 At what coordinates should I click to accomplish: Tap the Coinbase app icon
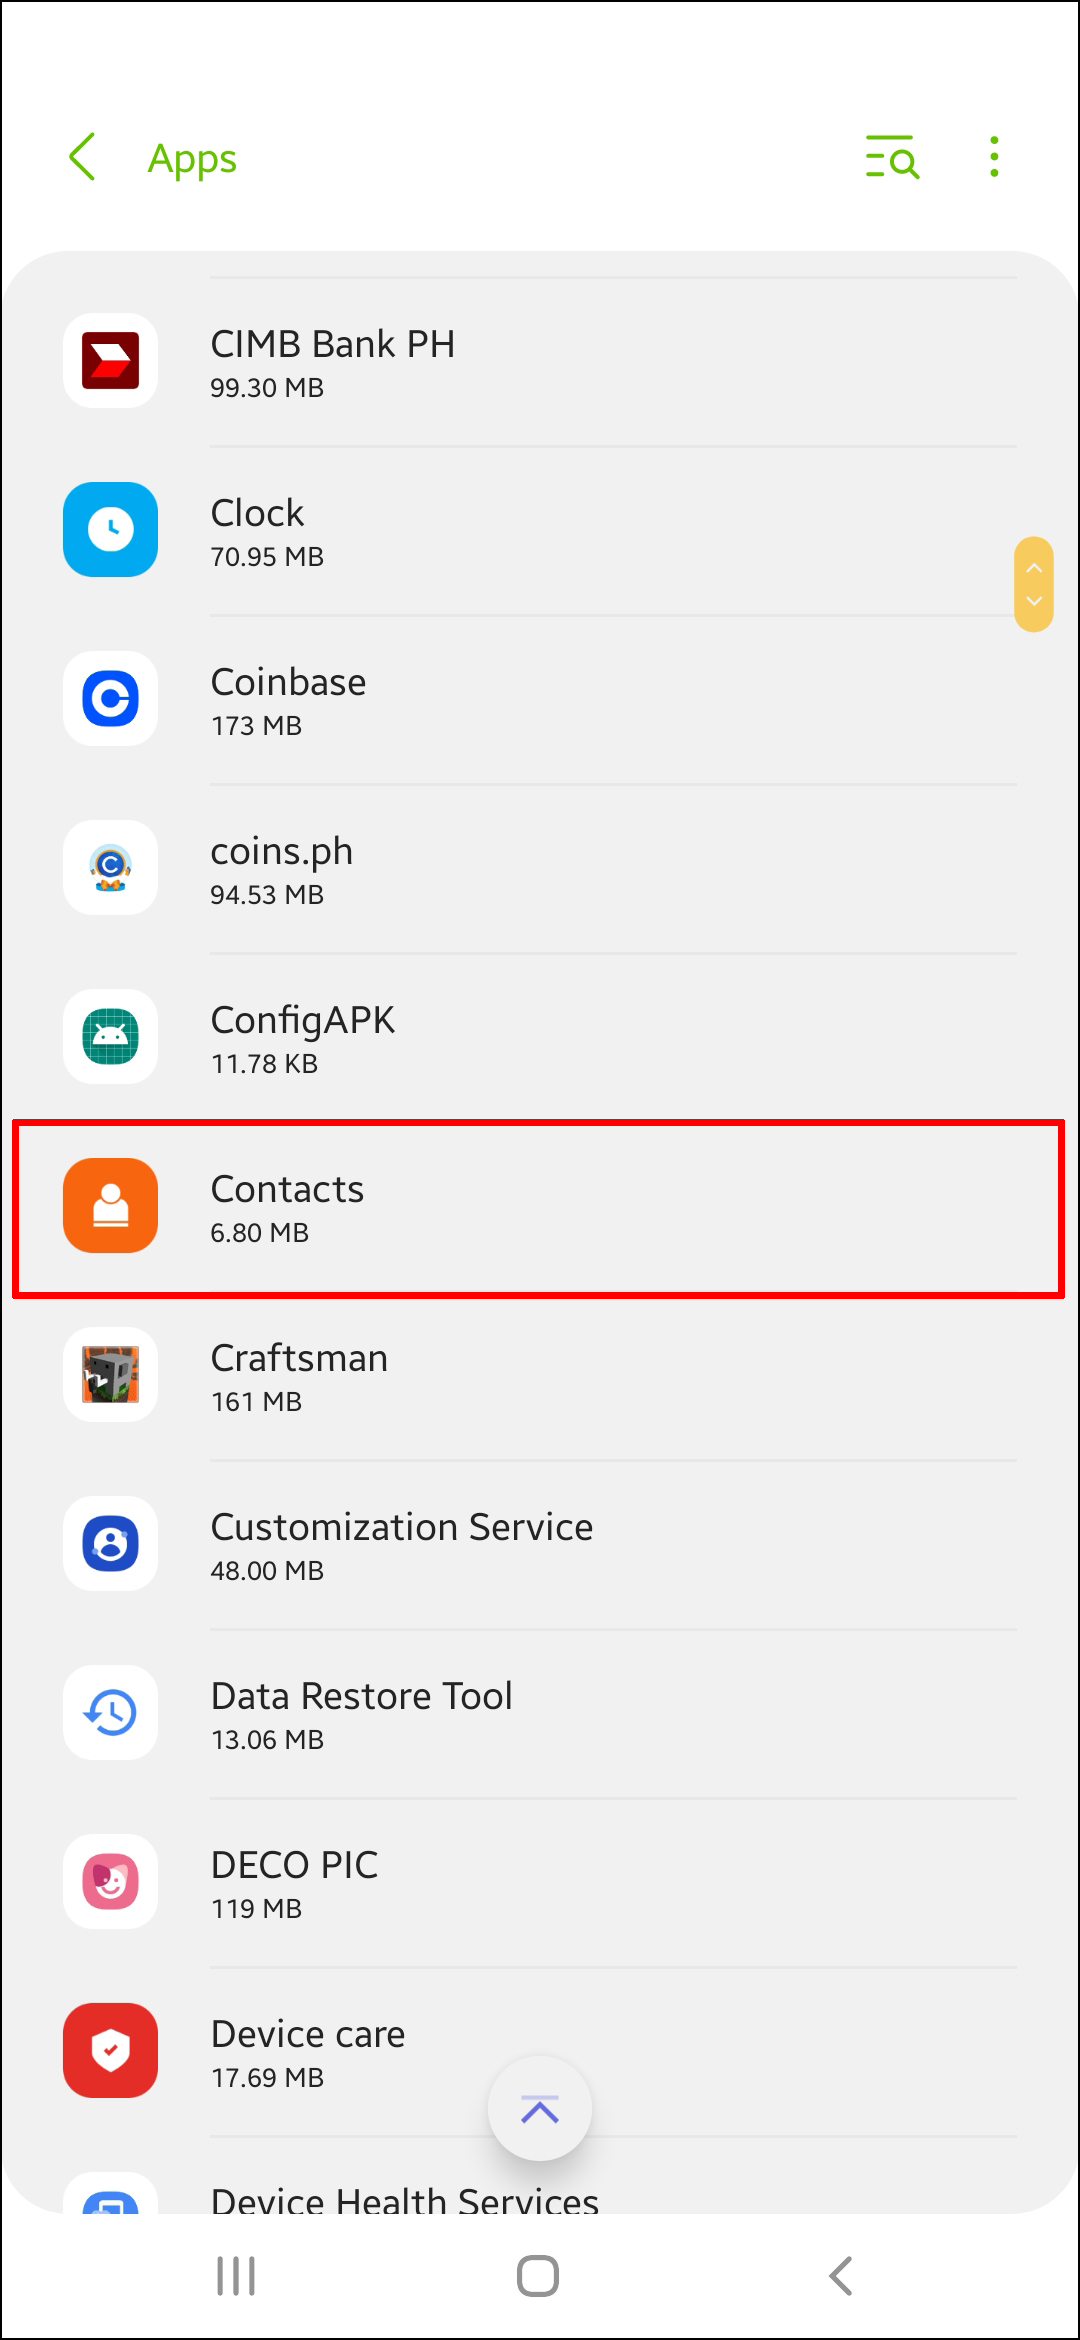111,699
